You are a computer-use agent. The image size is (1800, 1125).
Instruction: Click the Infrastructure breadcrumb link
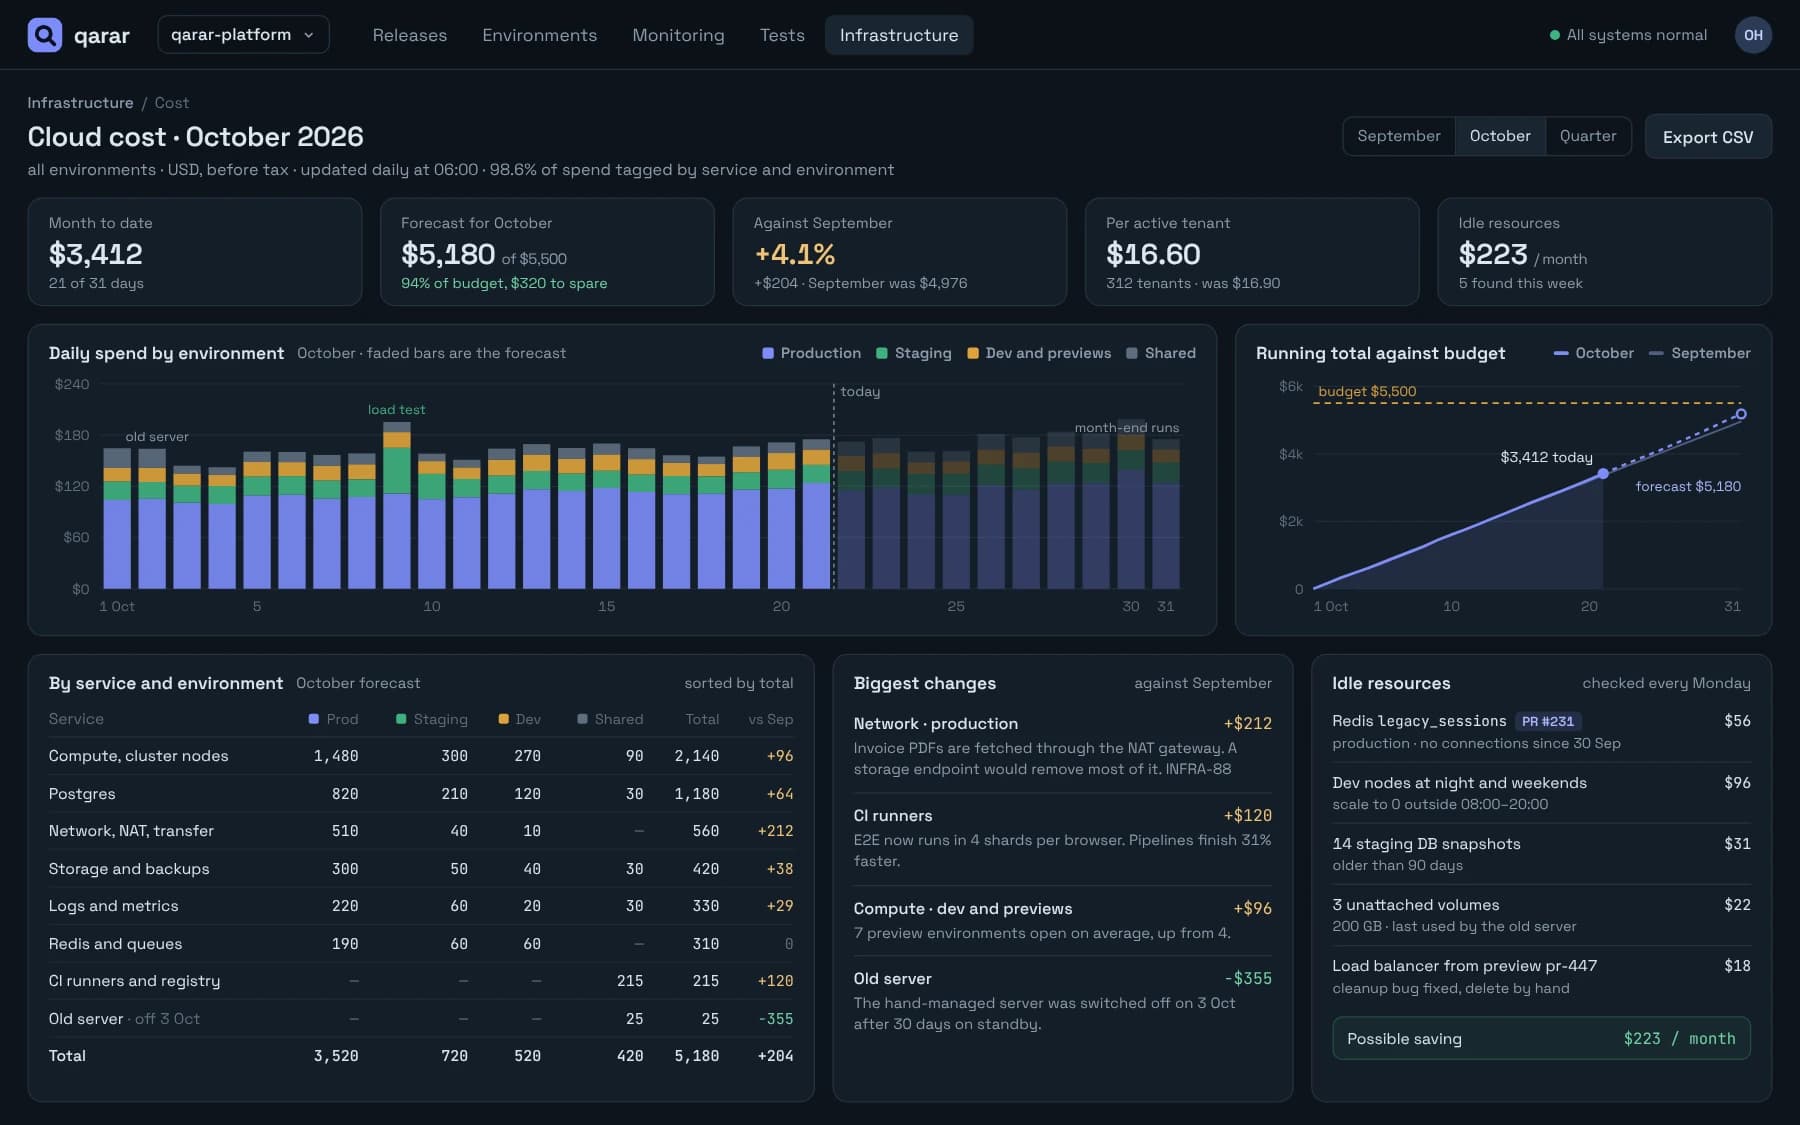(x=80, y=103)
